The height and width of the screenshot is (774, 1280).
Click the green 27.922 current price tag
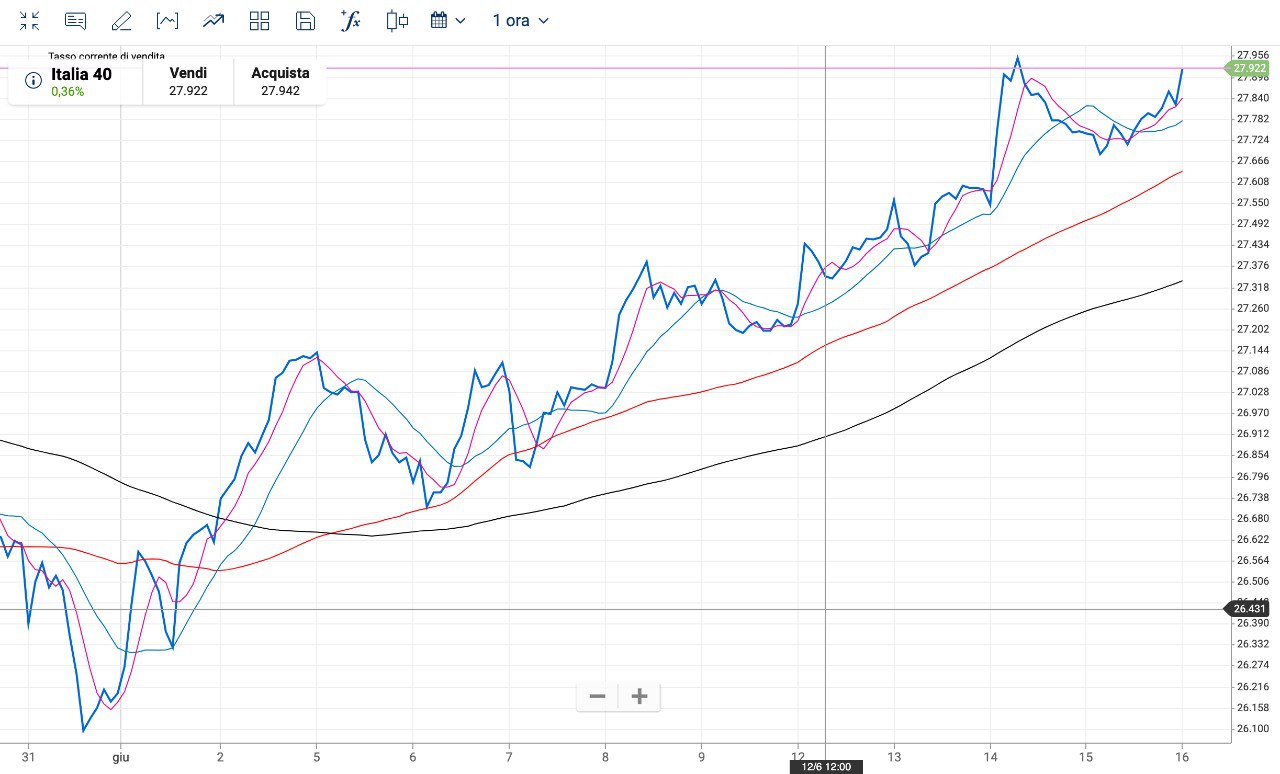[1250, 68]
